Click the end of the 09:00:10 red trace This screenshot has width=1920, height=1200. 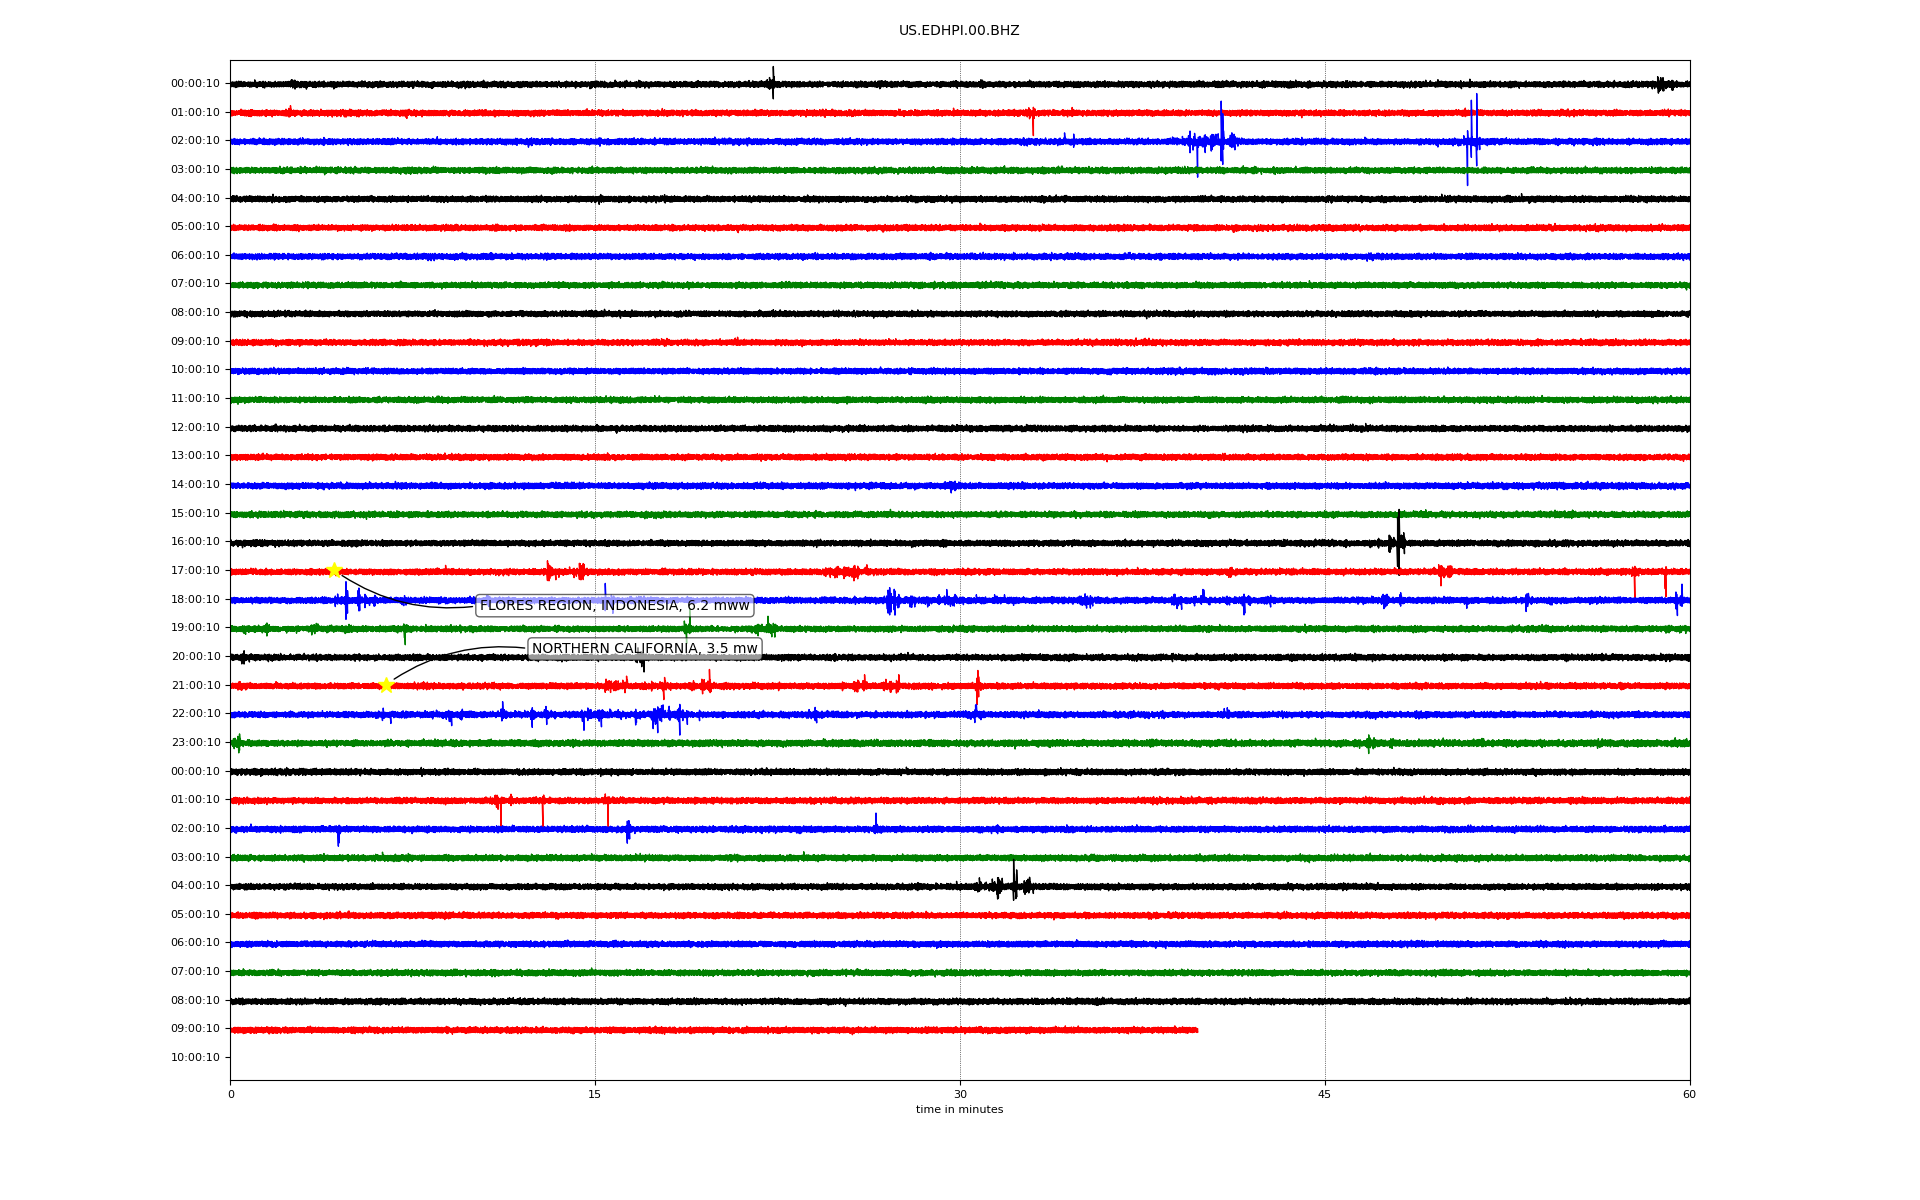tap(1196, 1030)
